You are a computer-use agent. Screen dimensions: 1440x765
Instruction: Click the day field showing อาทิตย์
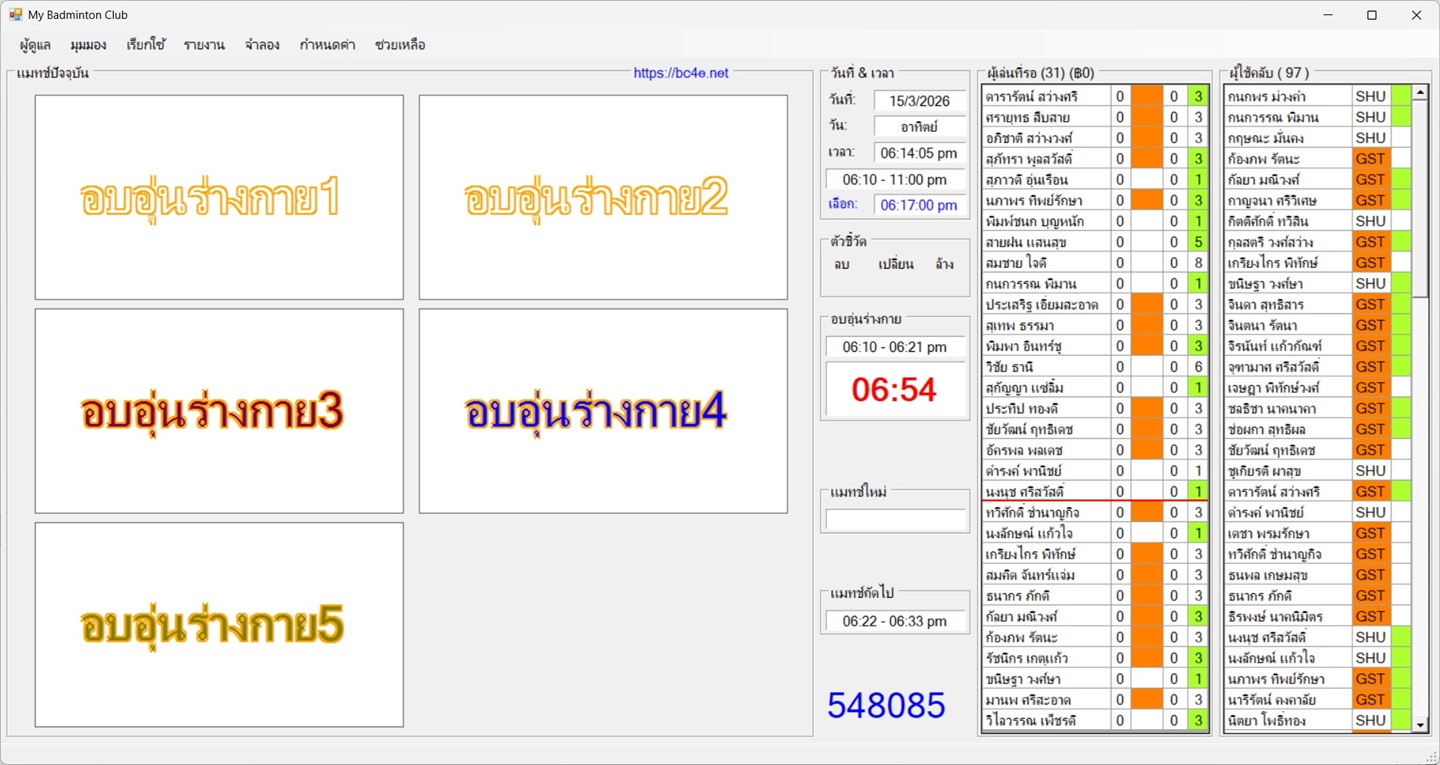tap(920, 126)
